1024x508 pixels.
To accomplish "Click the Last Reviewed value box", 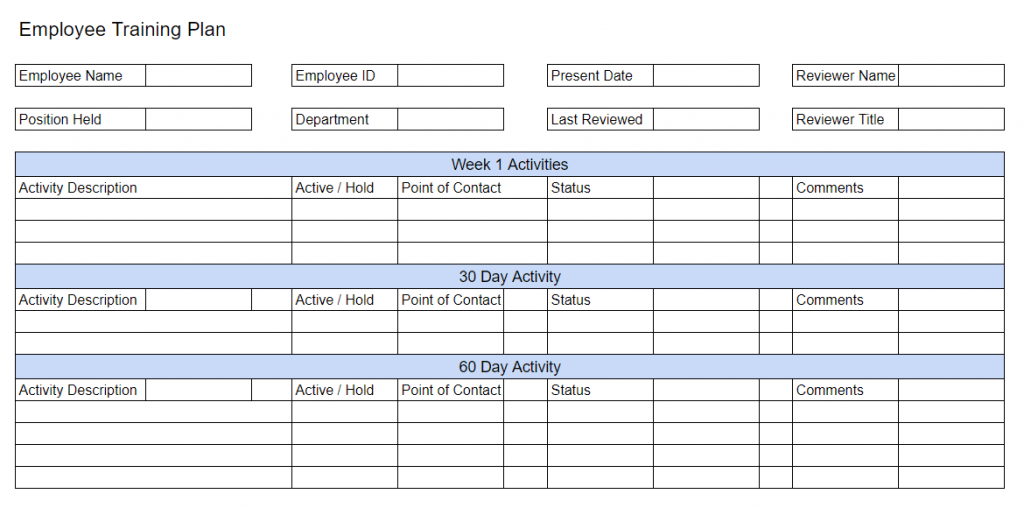I will tap(706, 120).
